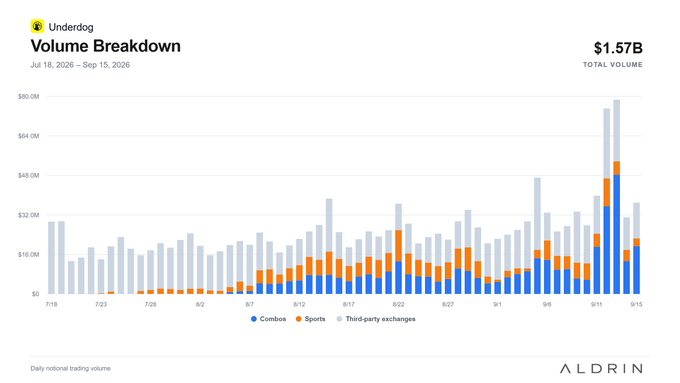Click the '7/18' x-axis date label
The width and height of the screenshot is (680, 383).
pos(51,304)
